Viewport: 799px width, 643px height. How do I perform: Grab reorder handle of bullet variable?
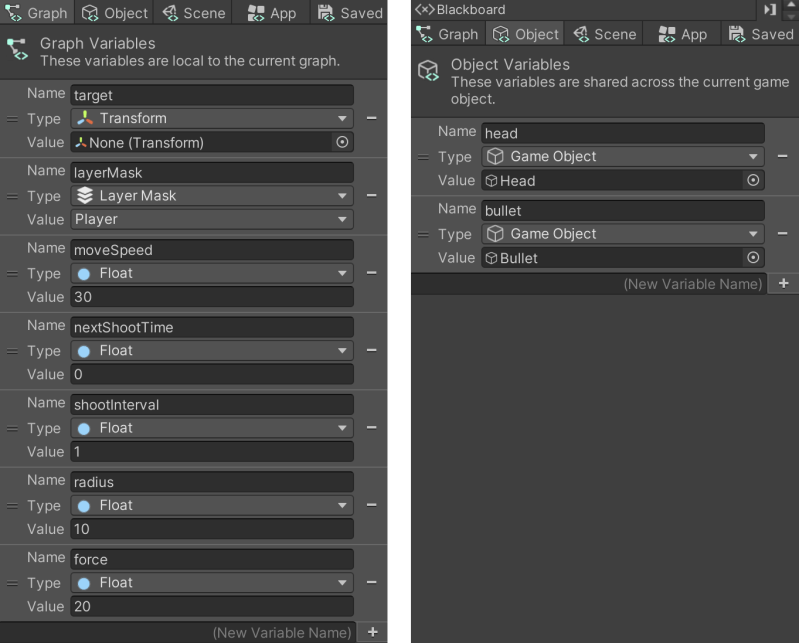pos(423,234)
